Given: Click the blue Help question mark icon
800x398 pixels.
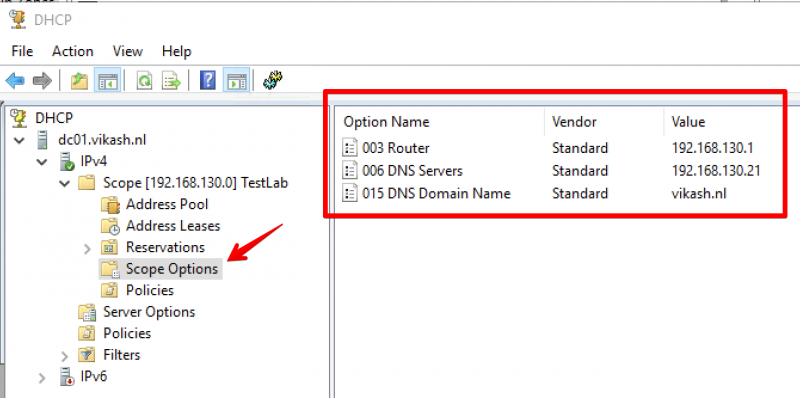Looking at the screenshot, I should pyautogui.click(x=208, y=81).
